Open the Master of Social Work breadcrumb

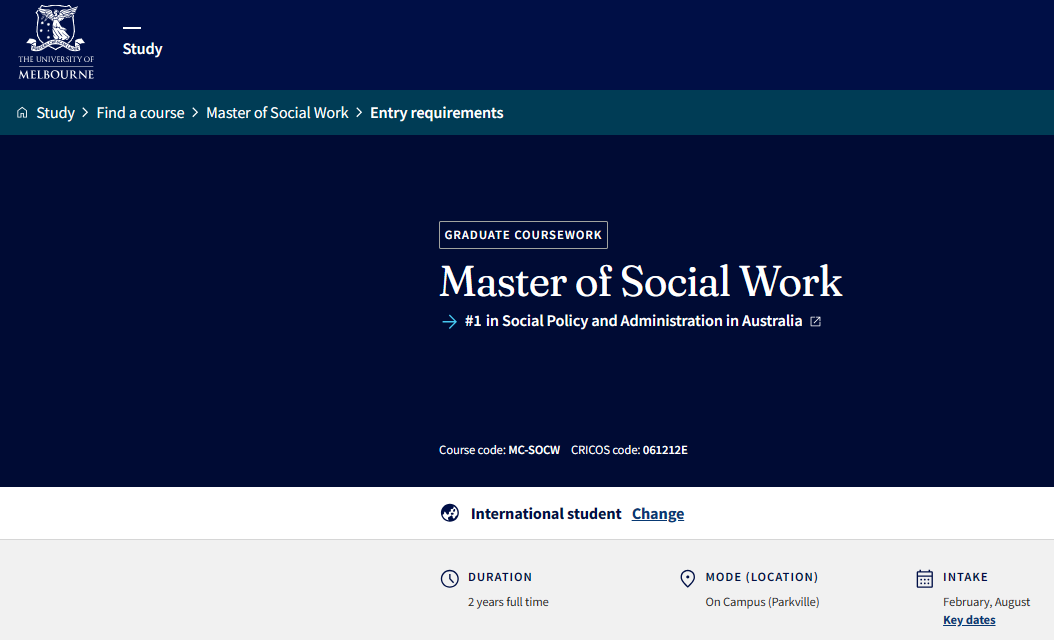coord(277,113)
